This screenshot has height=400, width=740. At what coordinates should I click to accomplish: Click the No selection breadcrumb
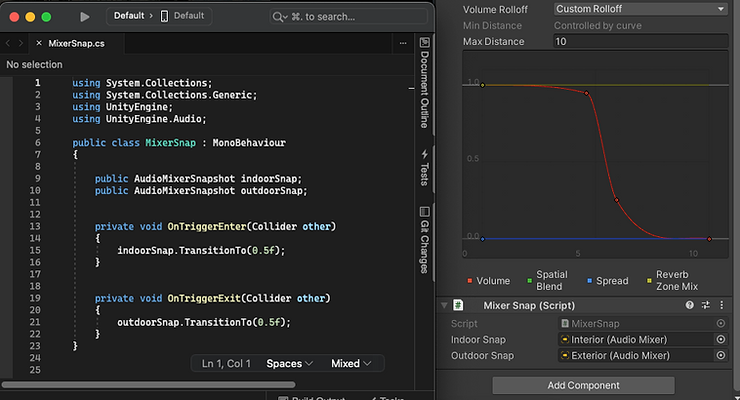[x=34, y=65]
